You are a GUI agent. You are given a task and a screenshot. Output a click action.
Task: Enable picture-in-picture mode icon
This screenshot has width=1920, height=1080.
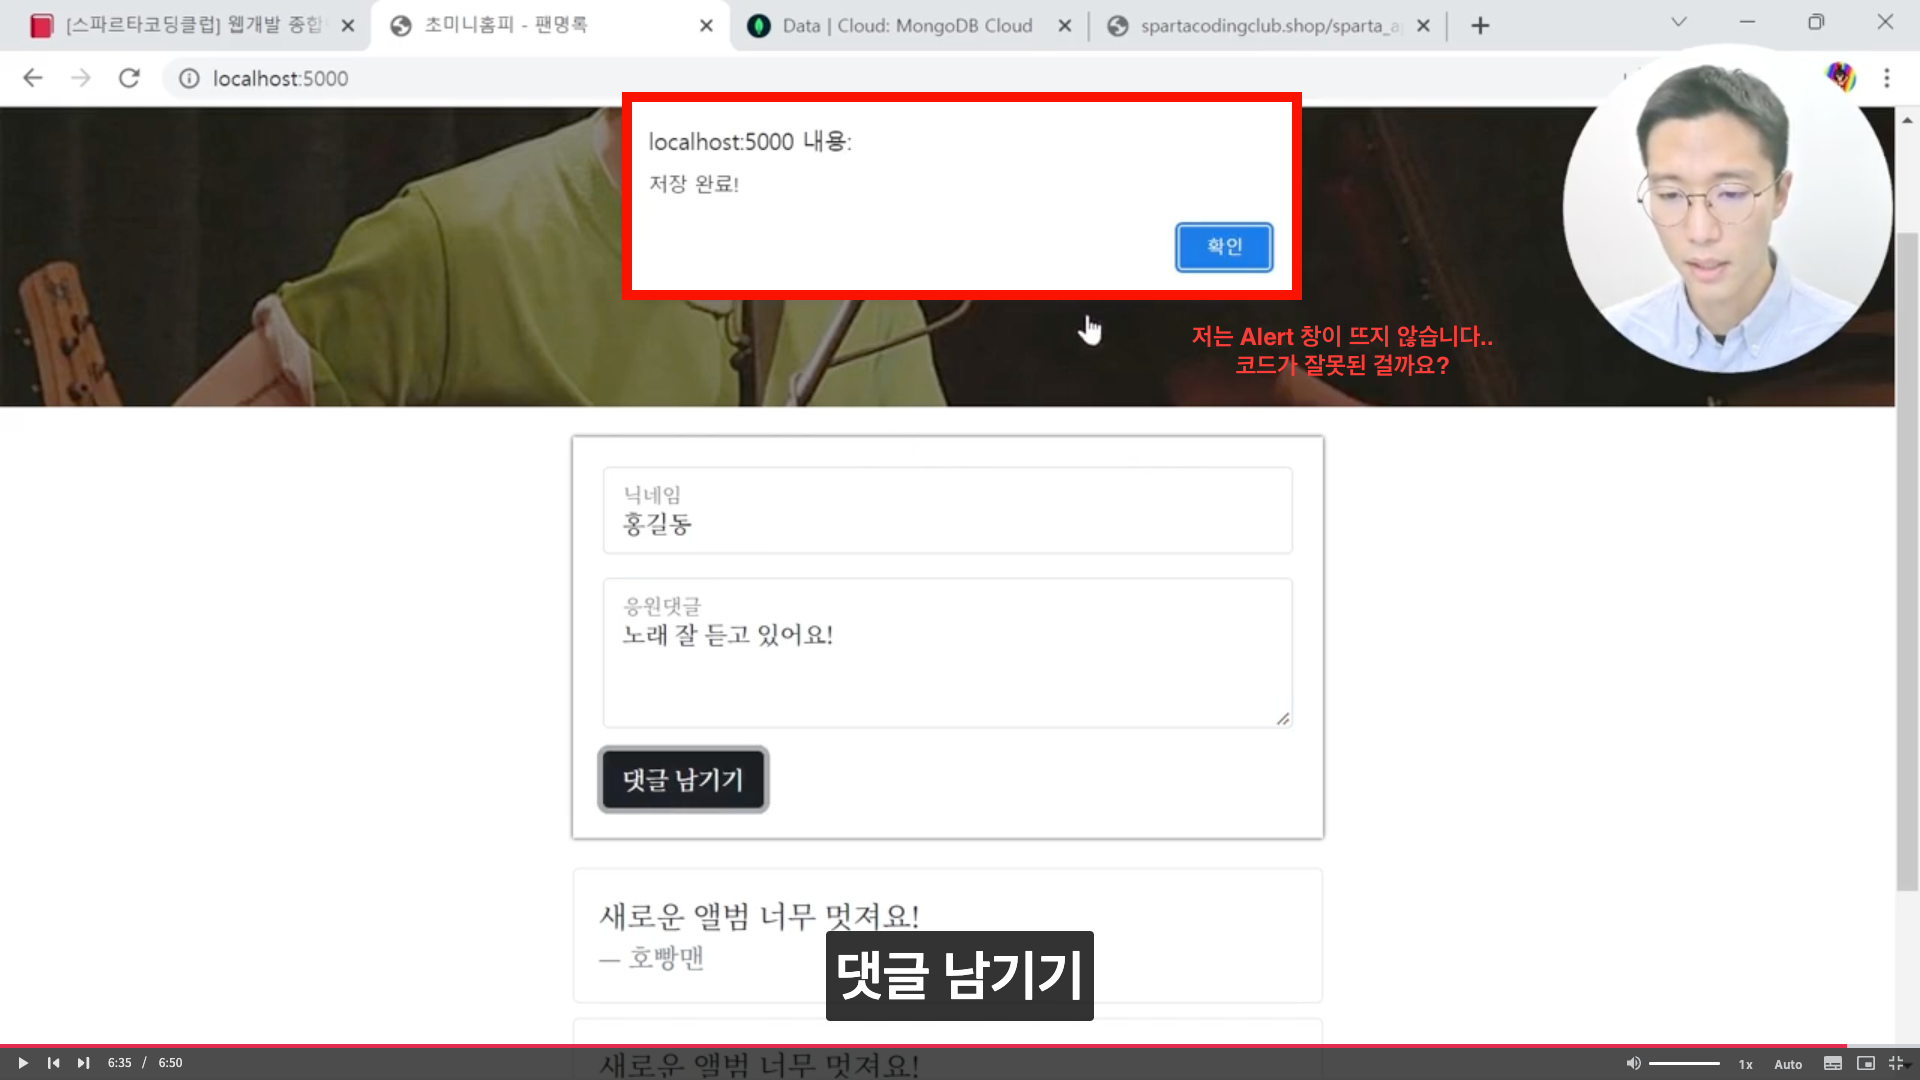(1866, 1063)
